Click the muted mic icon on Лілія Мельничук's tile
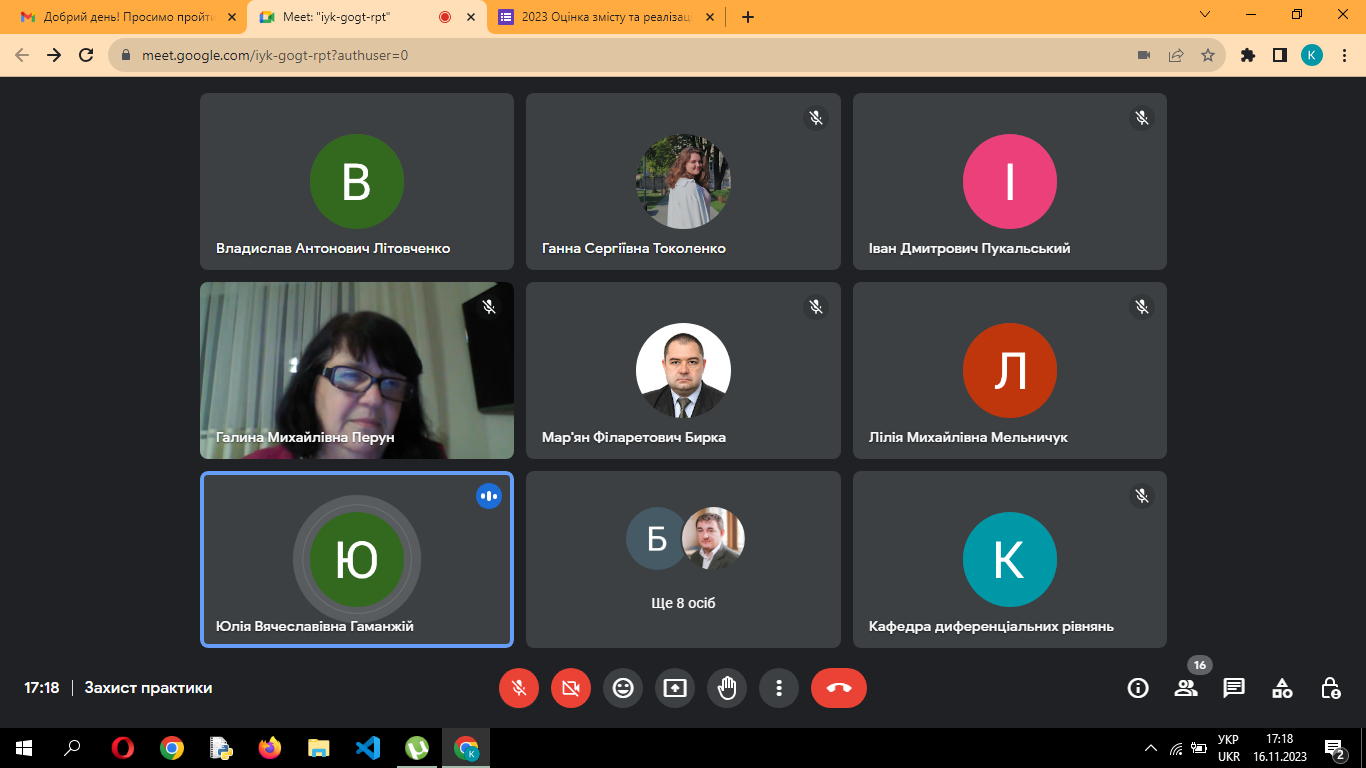The width and height of the screenshot is (1366, 768). [x=1142, y=307]
